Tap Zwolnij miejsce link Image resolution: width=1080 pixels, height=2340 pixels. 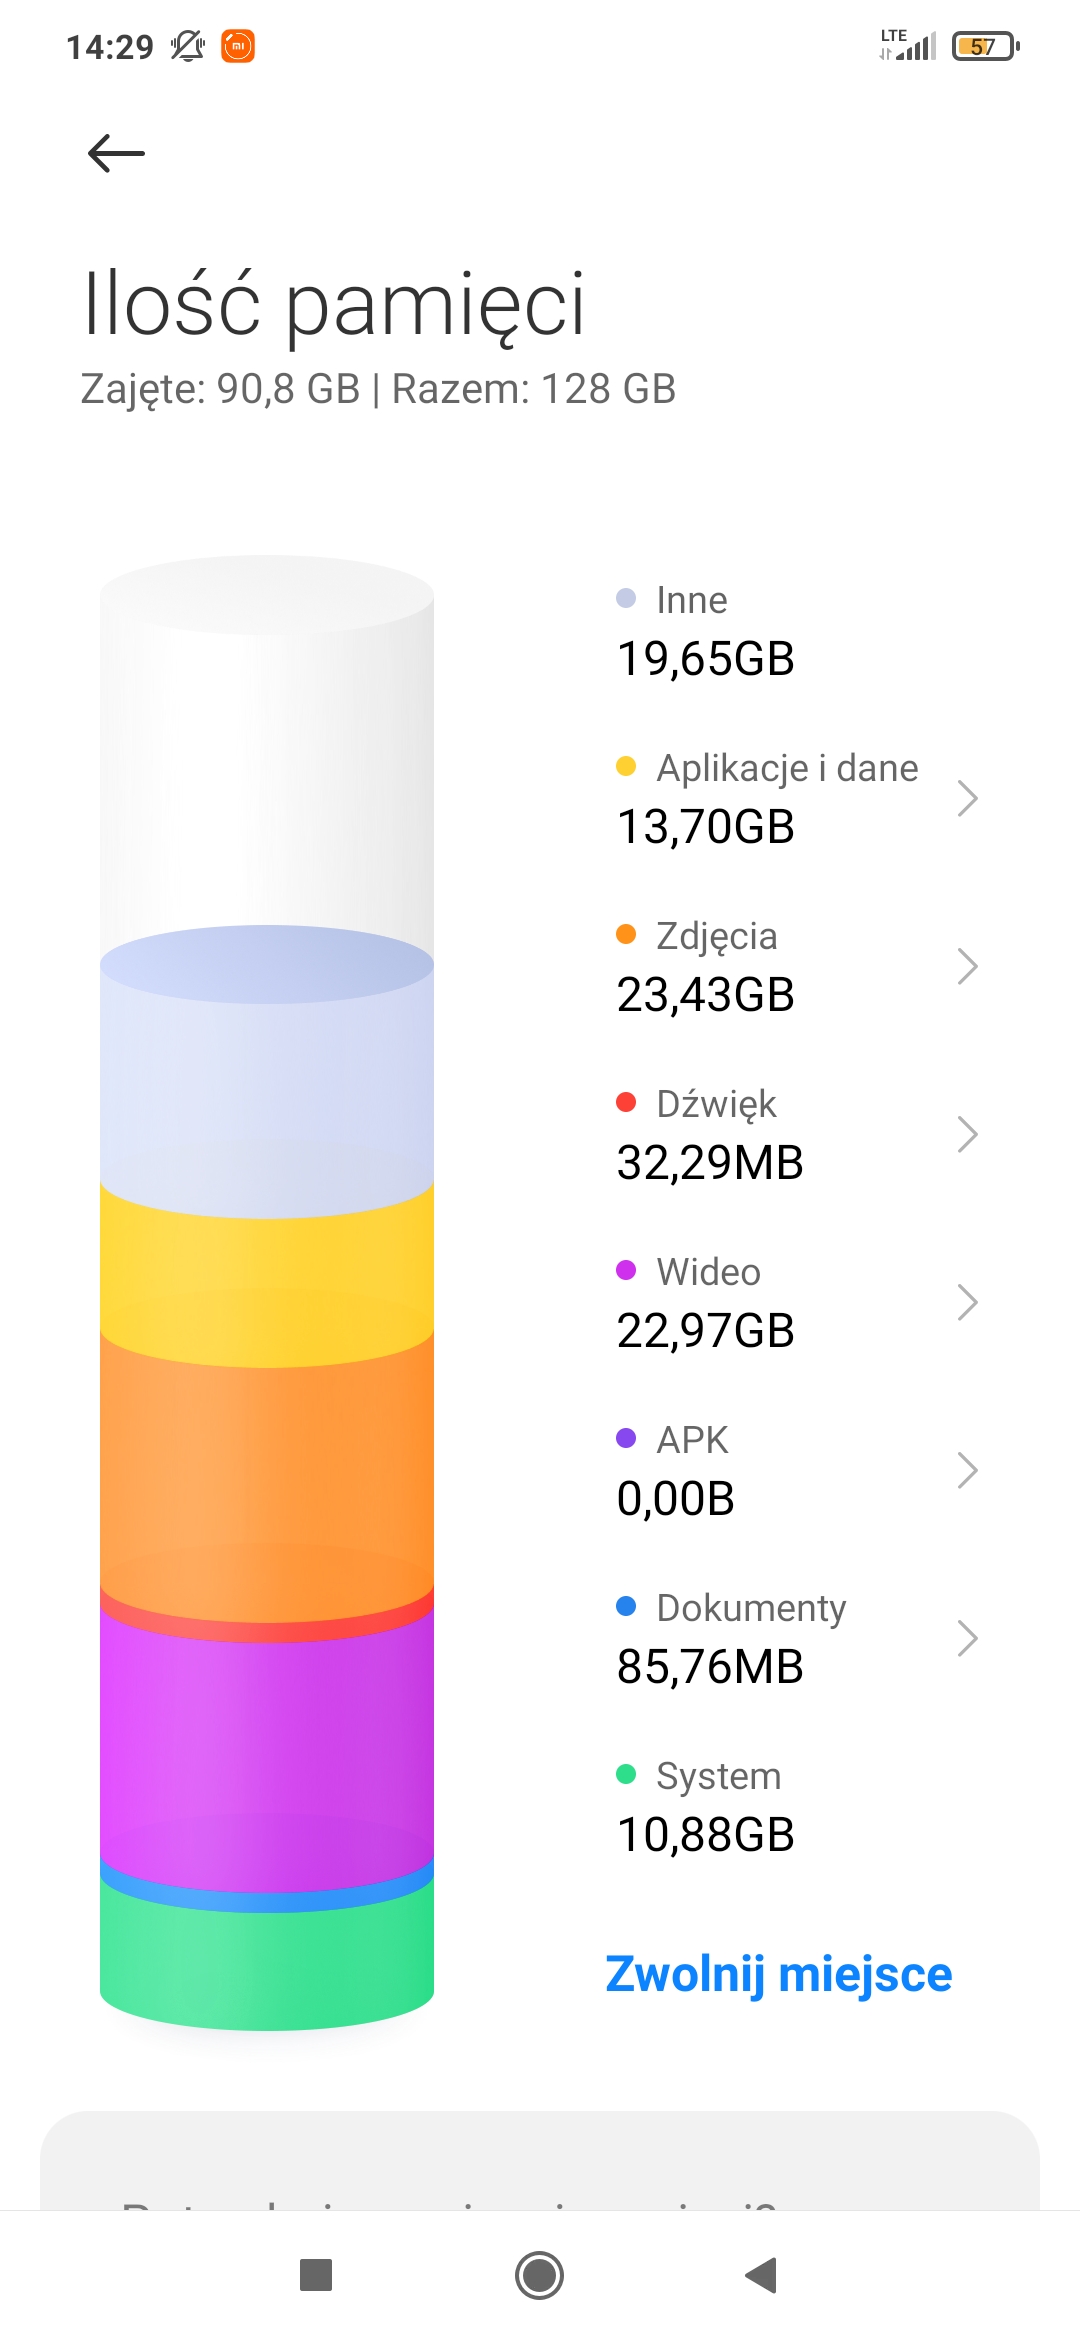click(779, 1974)
